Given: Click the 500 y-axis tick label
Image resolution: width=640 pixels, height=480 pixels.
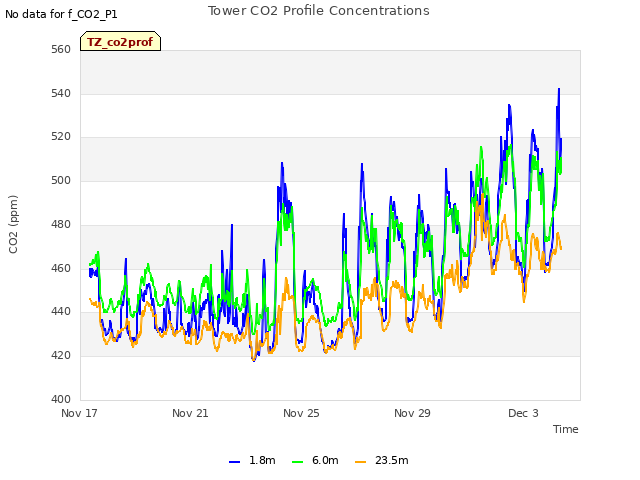Looking at the screenshot, I should [61, 180].
